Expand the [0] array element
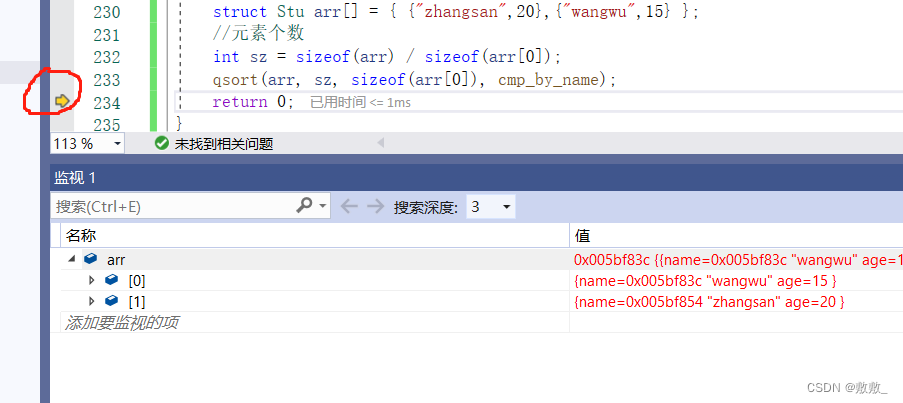 click(x=91, y=280)
